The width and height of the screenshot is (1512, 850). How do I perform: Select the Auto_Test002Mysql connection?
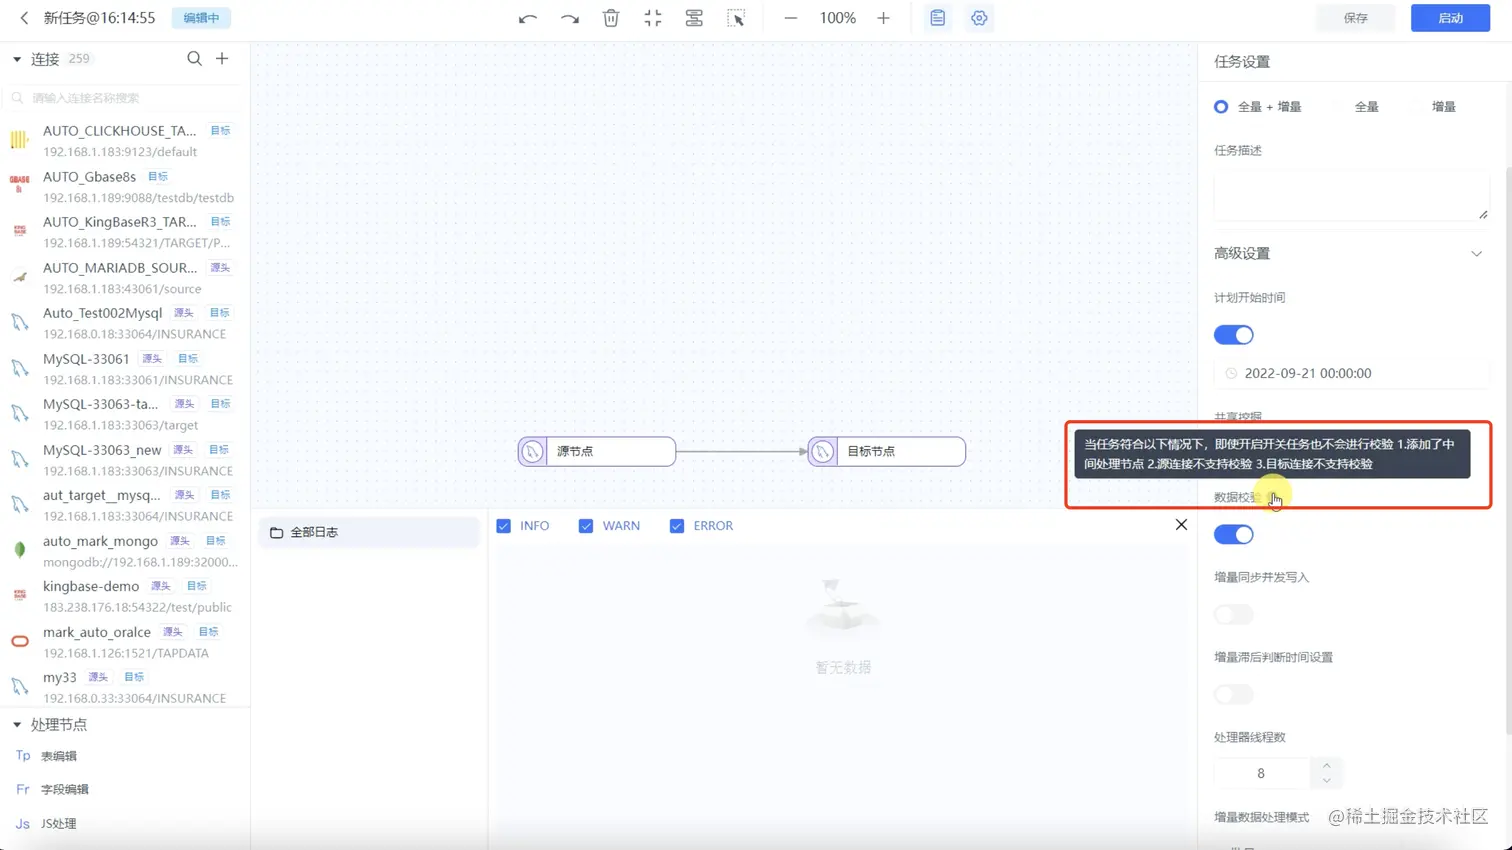click(125, 323)
